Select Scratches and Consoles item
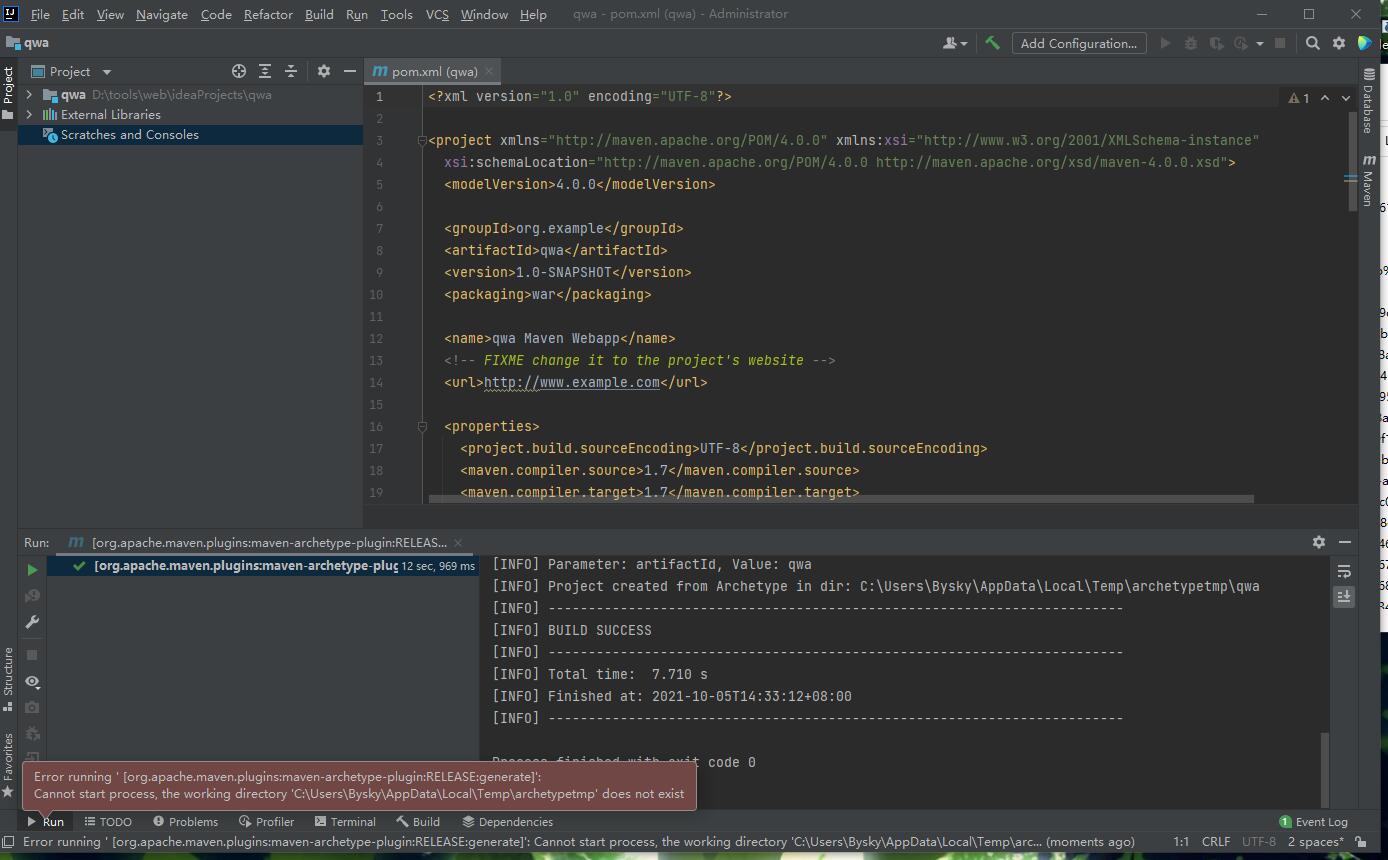The height and width of the screenshot is (860, 1388). coord(129,135)
